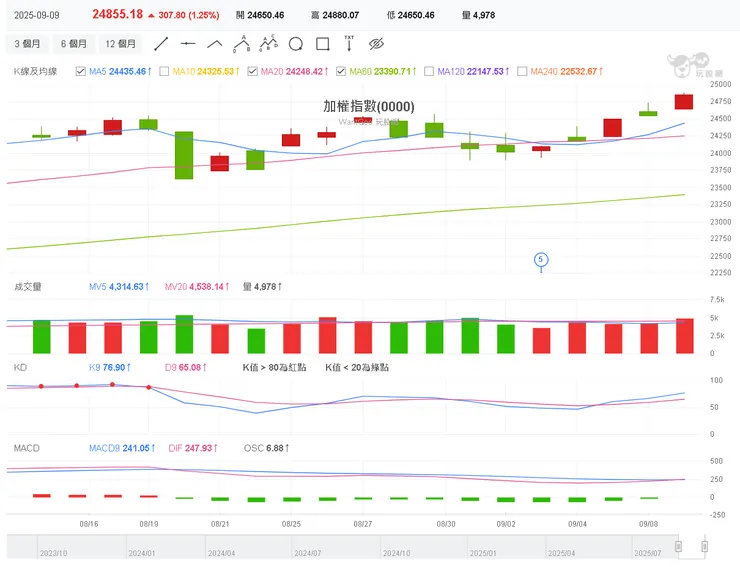
Task: Select the angle line drawing tool
Action: 215,44
